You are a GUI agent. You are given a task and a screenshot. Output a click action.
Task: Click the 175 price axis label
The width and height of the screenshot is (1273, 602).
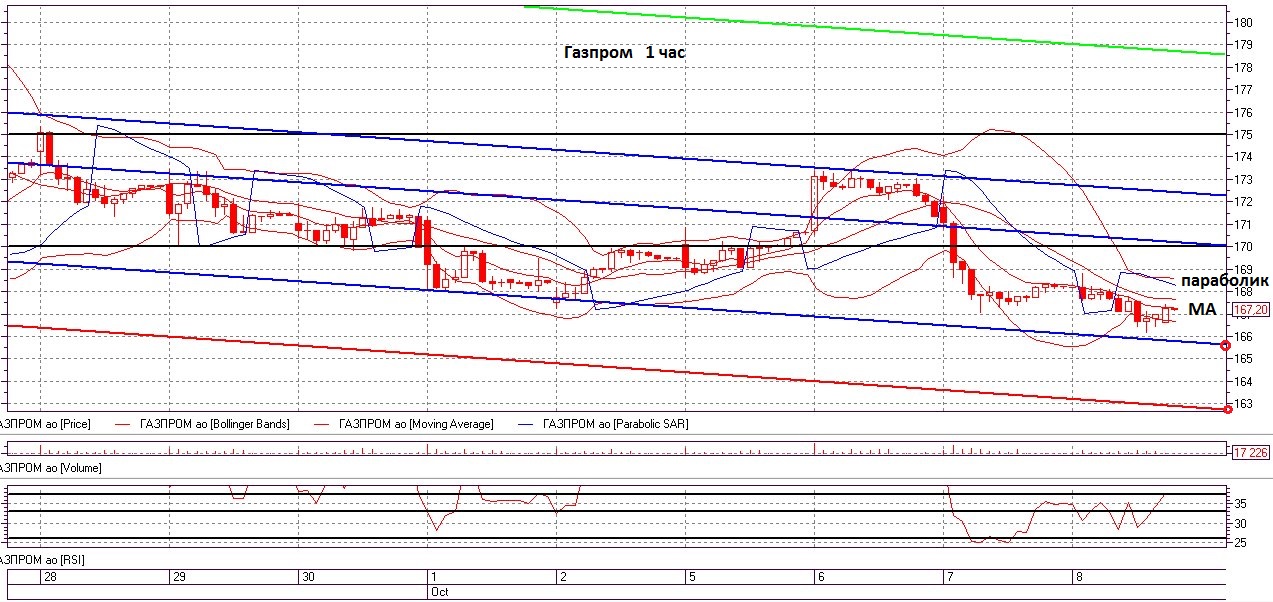1243,135
